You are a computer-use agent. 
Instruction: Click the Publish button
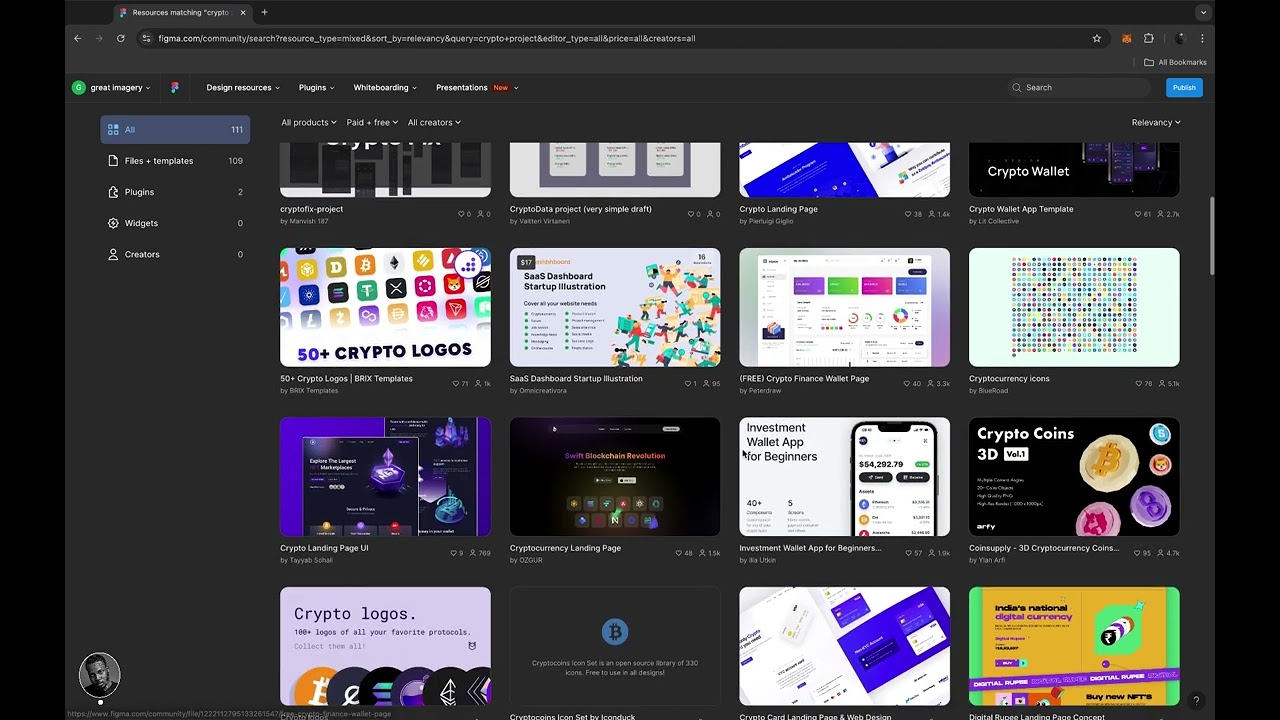(1184, 87)
